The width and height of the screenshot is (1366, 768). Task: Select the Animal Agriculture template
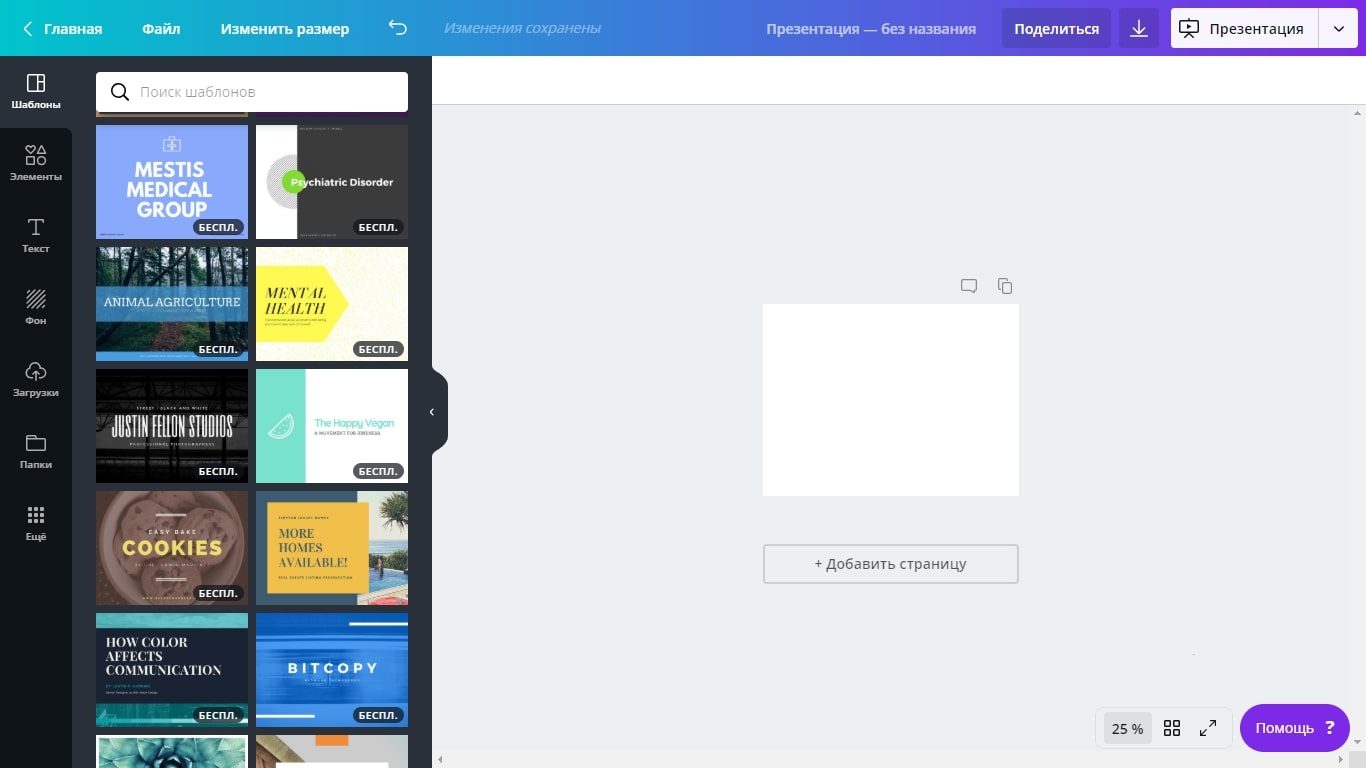pyautogui.click(x=172, y=304)
